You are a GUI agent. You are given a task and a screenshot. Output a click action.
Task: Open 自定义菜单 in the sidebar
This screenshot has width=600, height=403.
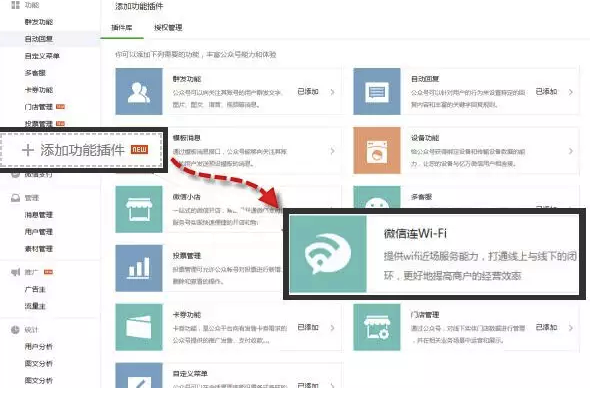[42, 56]
